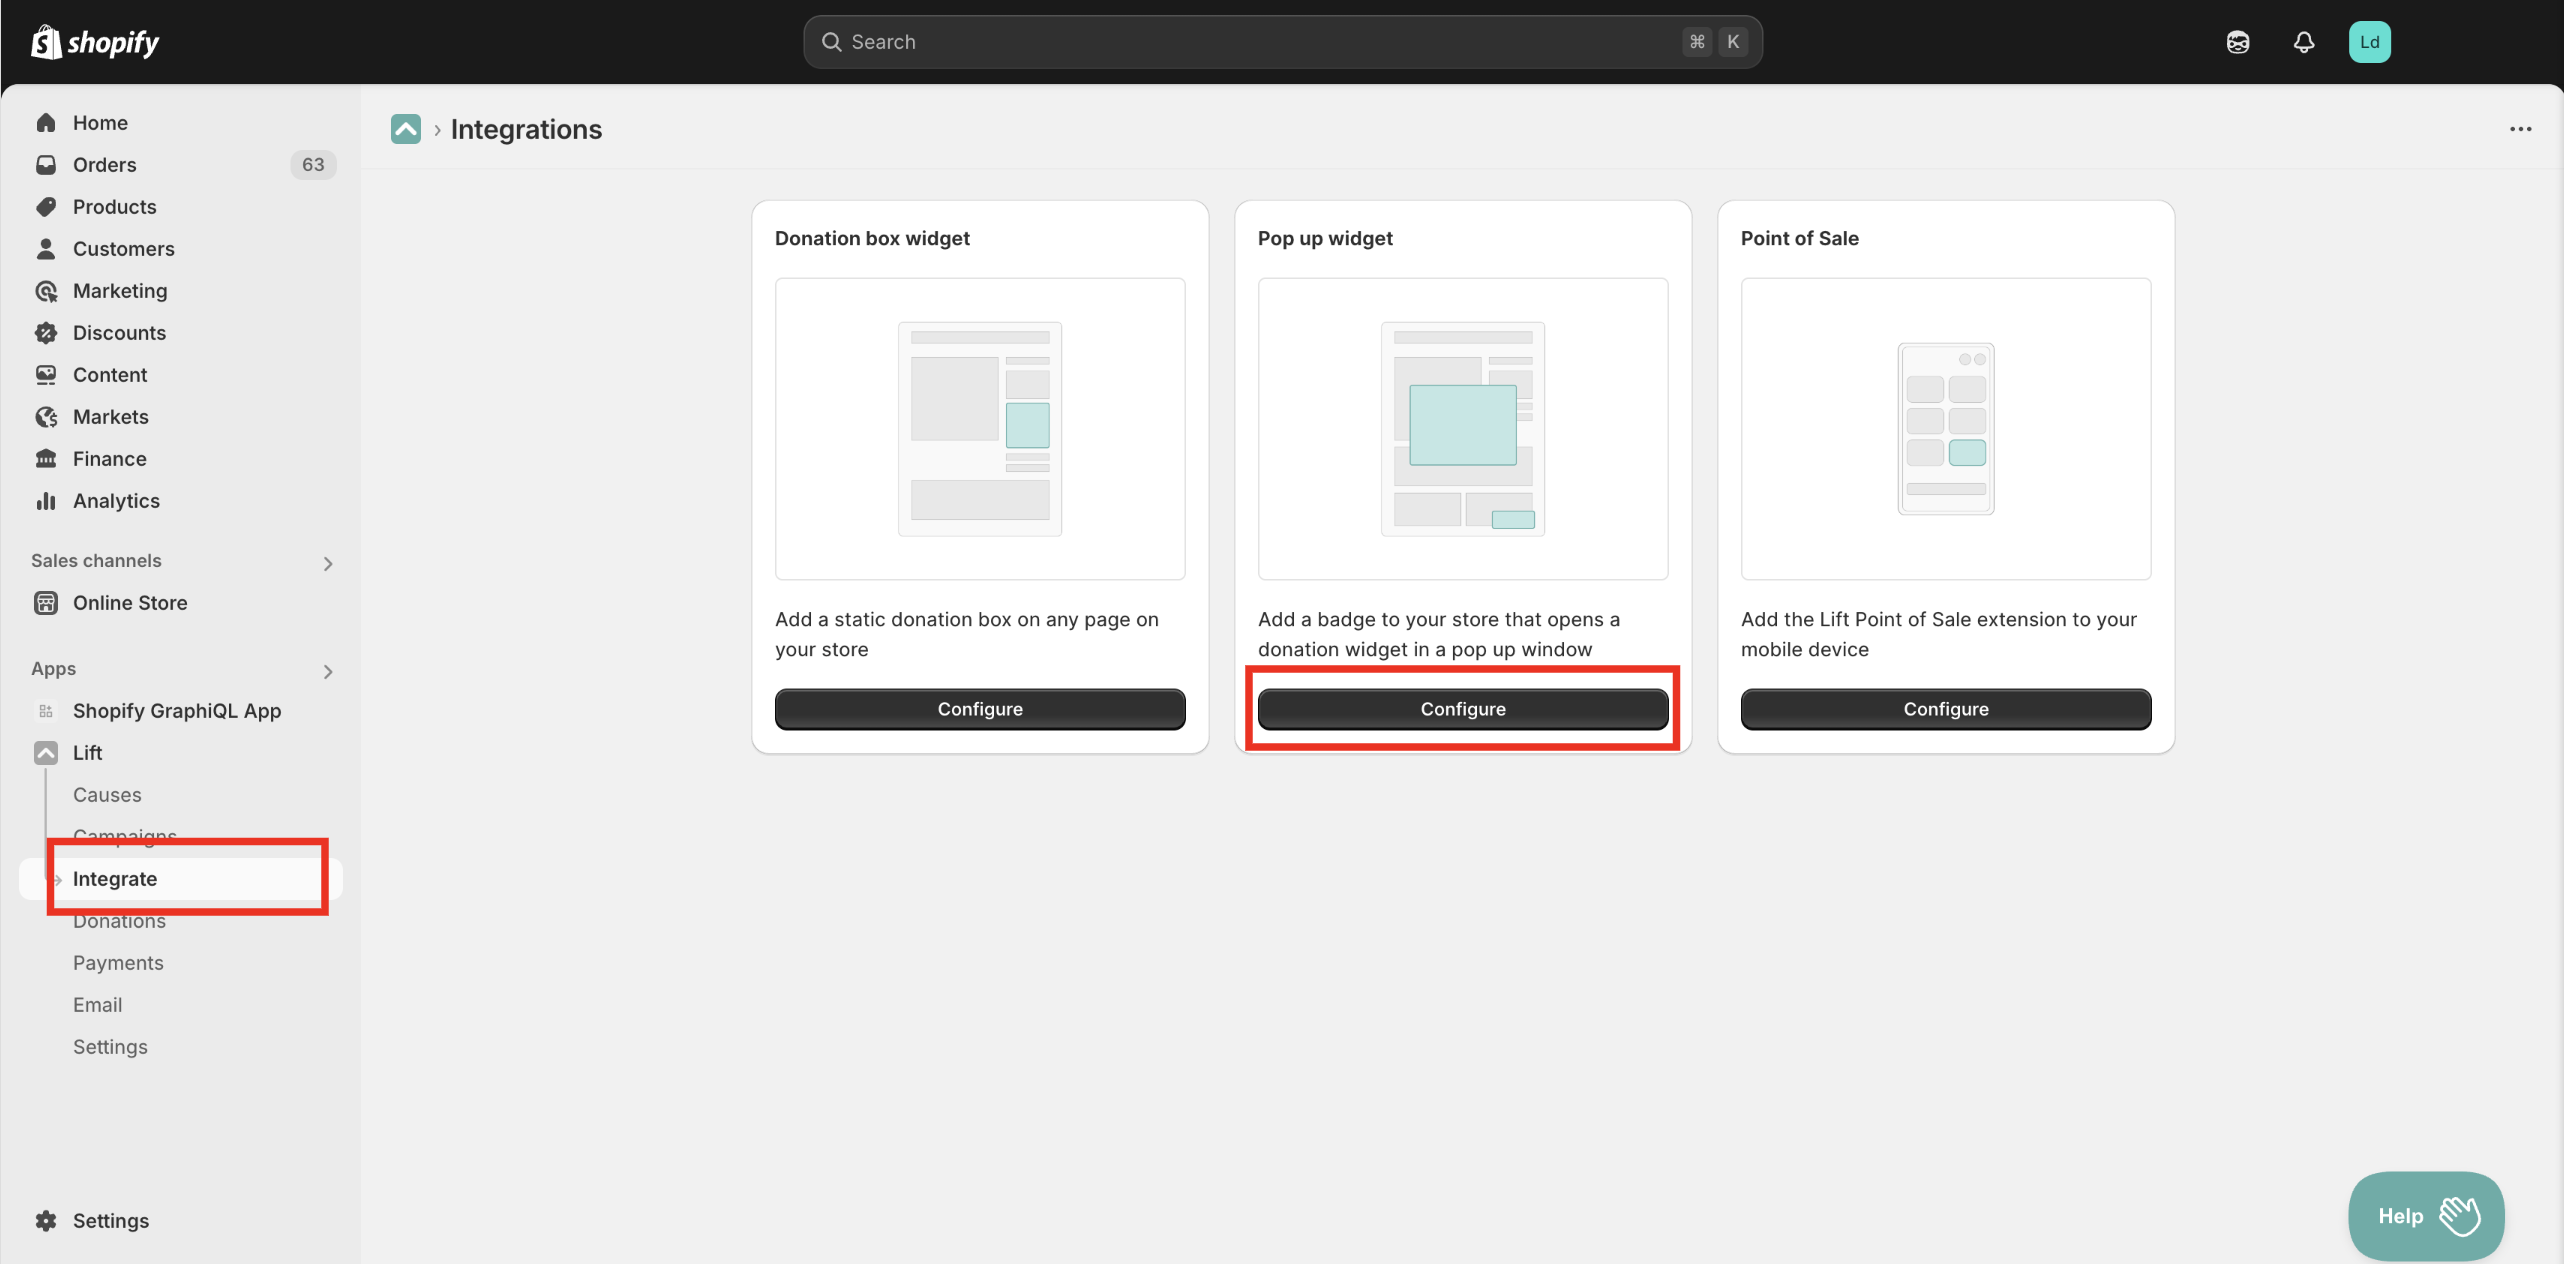Click the Lift app icon in breadcrumb
The height and width of the screenshot is (1264, 2564).
point(405,129)
